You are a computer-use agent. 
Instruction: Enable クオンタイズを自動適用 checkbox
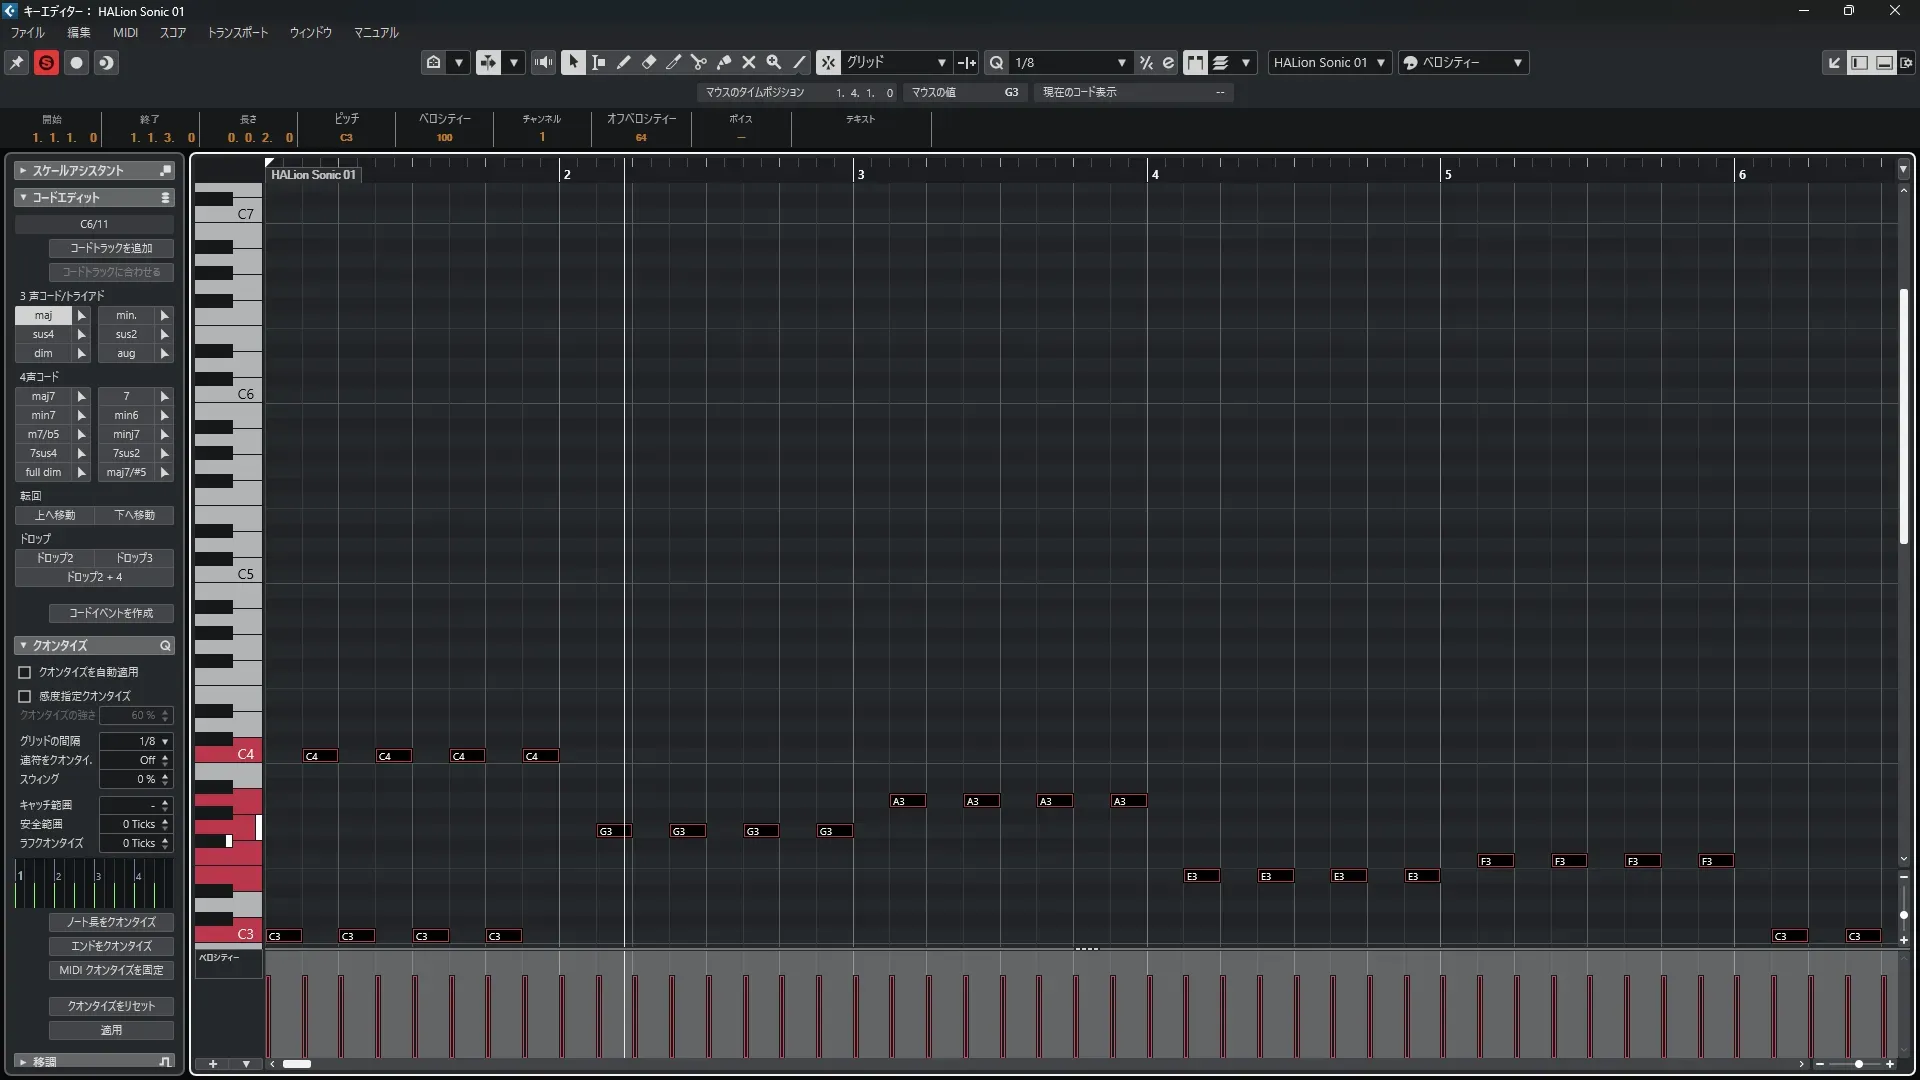25,672
